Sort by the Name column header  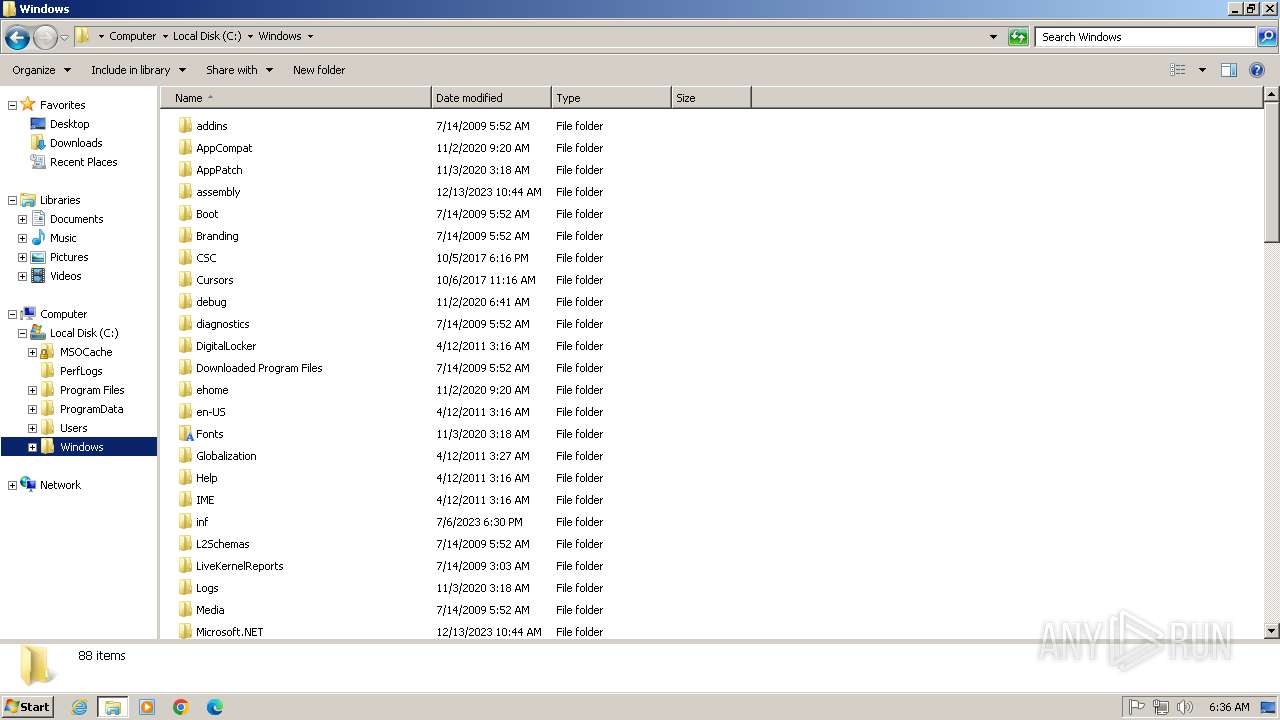(296, 98)
